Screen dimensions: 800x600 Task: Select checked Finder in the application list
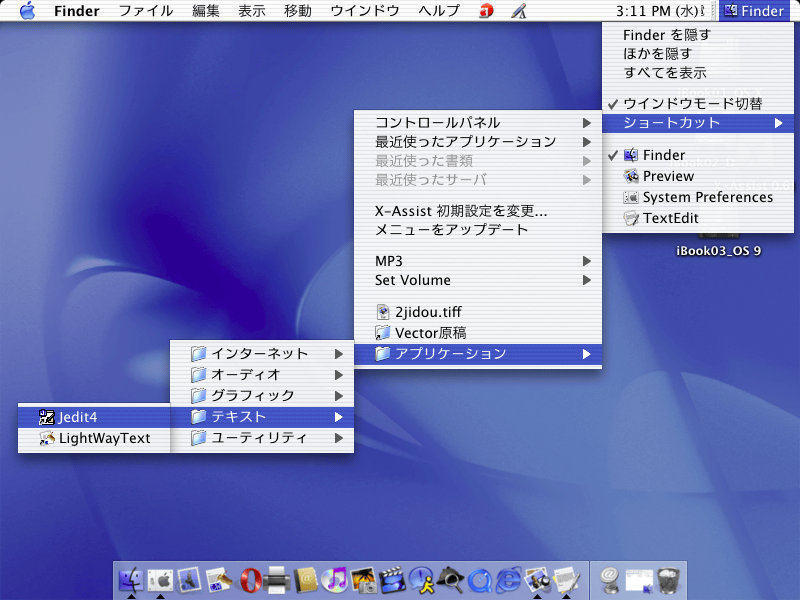(x=698, y=155)
